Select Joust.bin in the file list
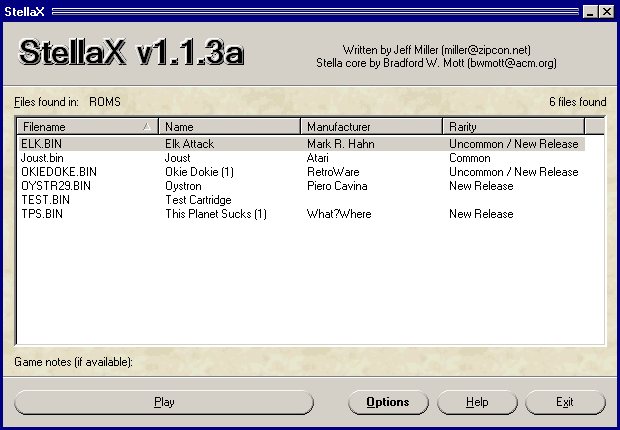The width and height of the screenshot is (620, 430). click(x=43, y=158)
